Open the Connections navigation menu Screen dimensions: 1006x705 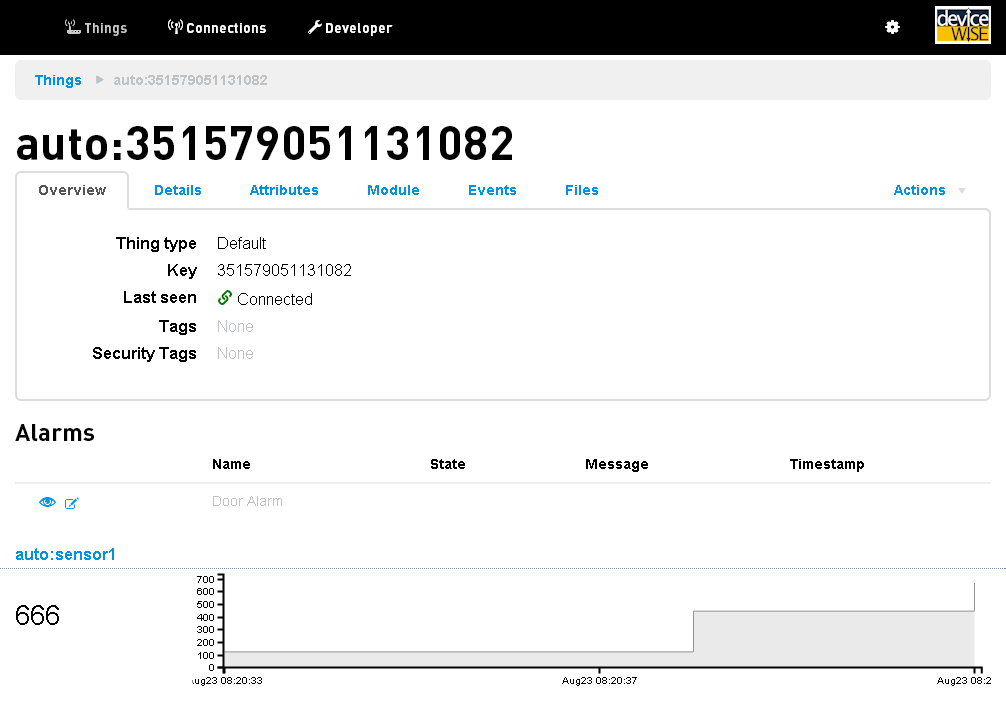click(217, 28)
